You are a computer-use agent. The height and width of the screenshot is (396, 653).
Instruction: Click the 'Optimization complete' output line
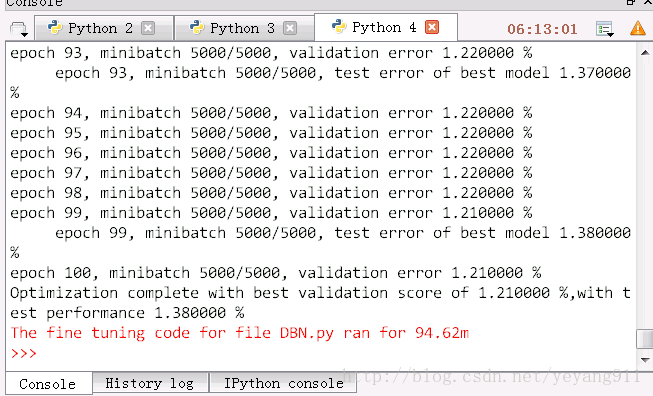(x=320, y=293)
